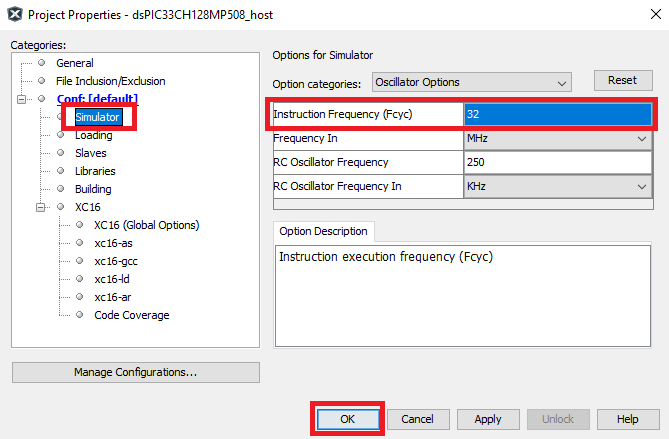Select the xc16-as item
The width and height of the screenshot is (669, 439).
click(113, 243)
